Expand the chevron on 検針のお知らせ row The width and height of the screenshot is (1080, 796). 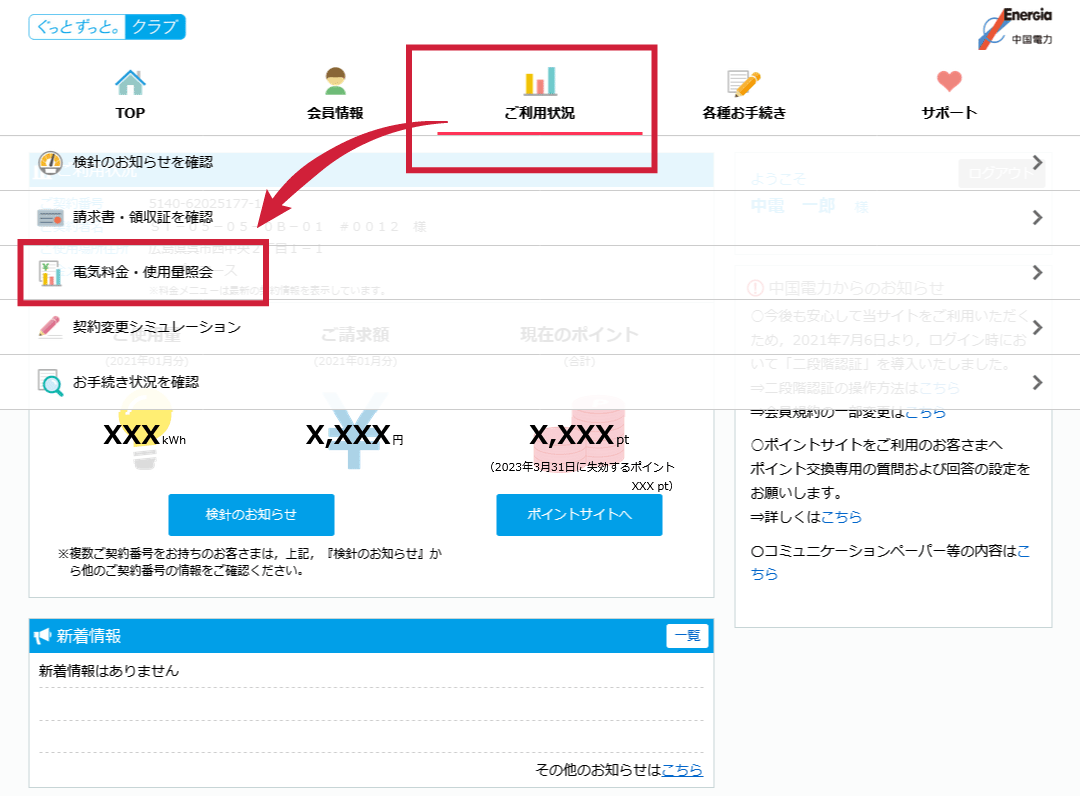(1037, 163)
